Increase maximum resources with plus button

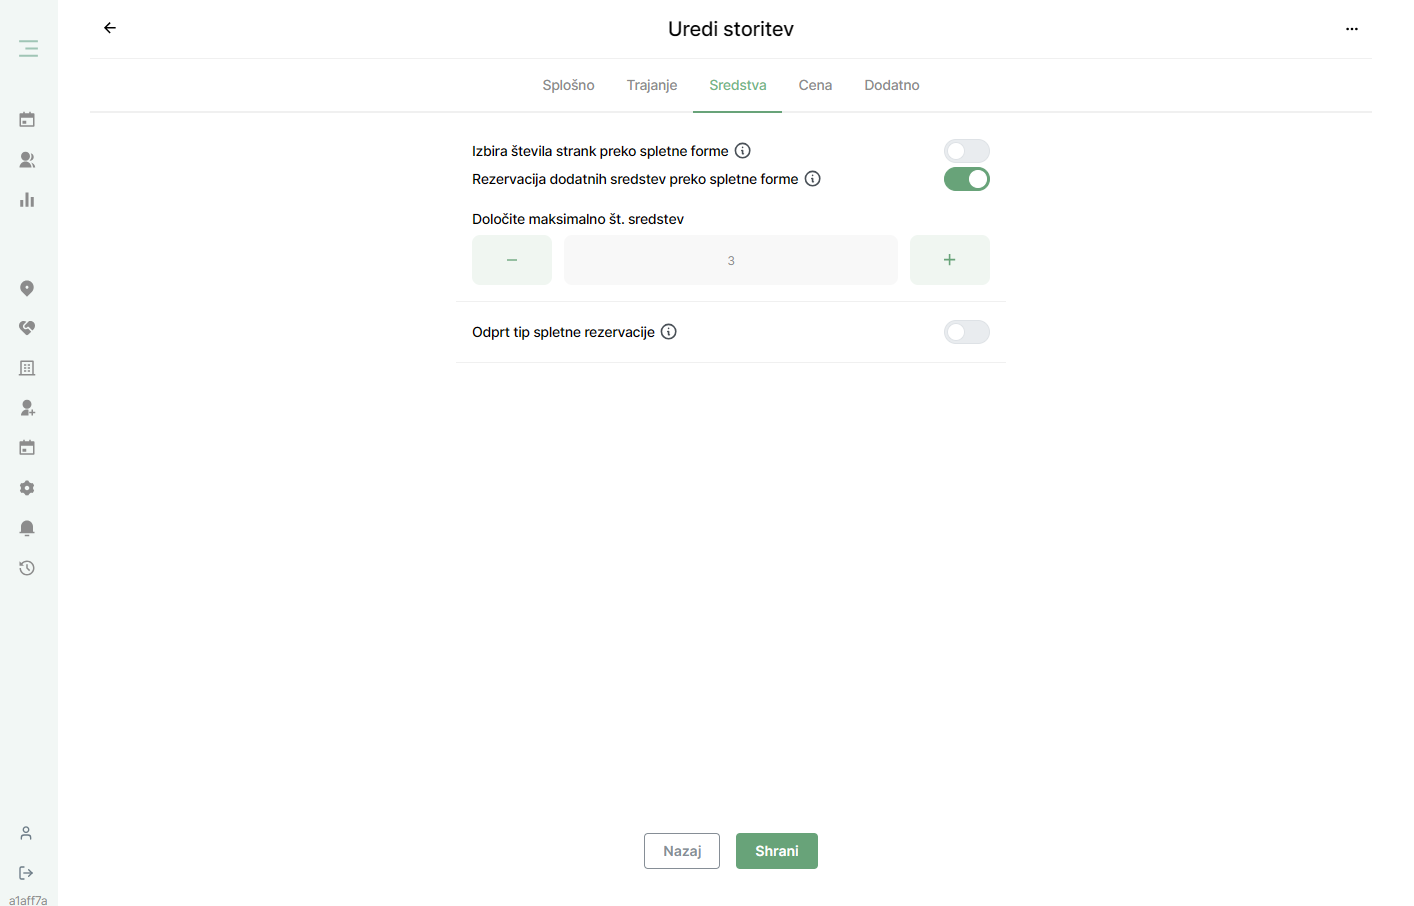[x=950, y=260]
